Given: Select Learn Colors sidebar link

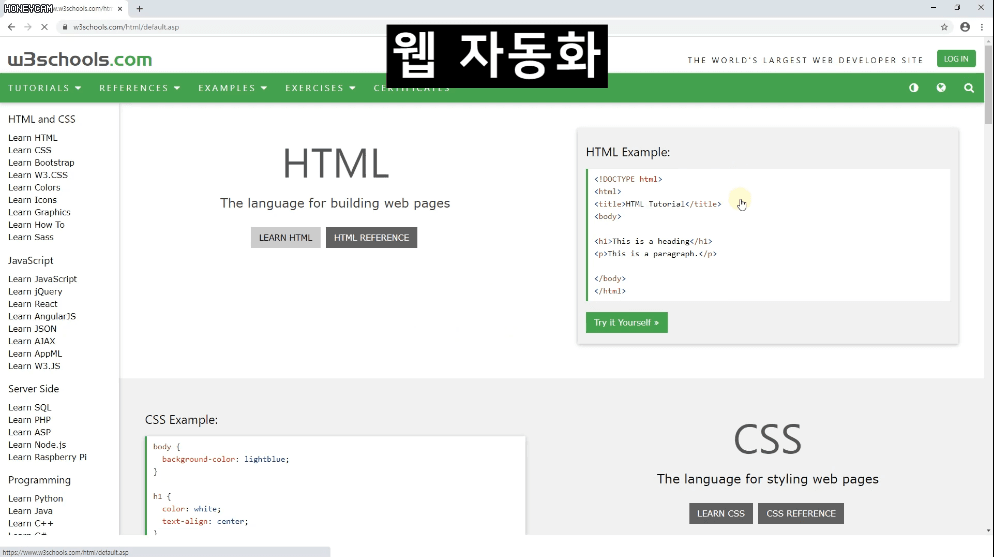Looking at the screenshot, I should tap(34, 188).
